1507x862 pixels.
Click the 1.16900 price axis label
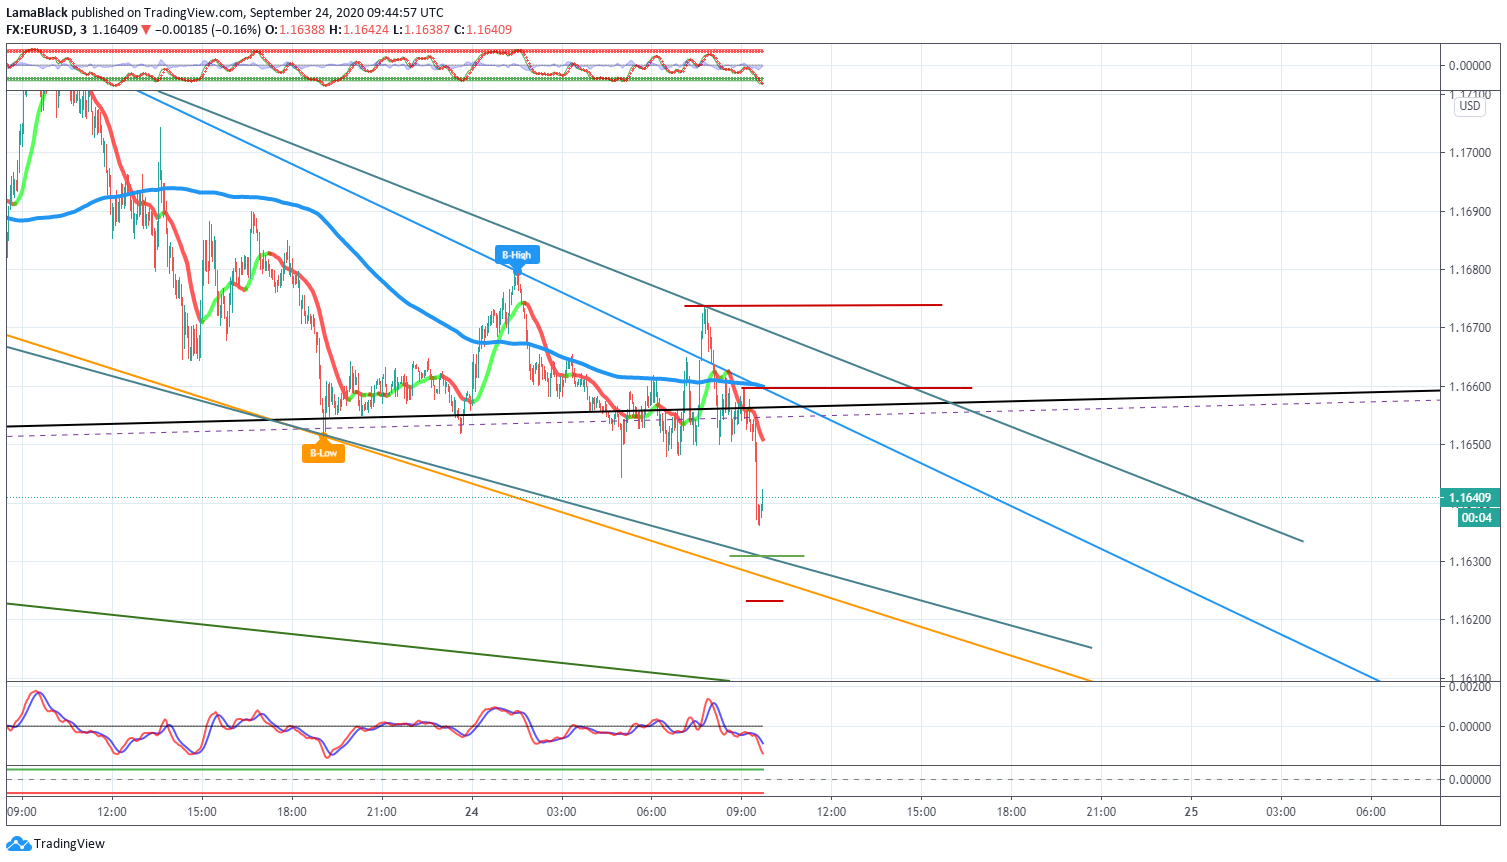pyautogui.click(x=1469, y=212)
